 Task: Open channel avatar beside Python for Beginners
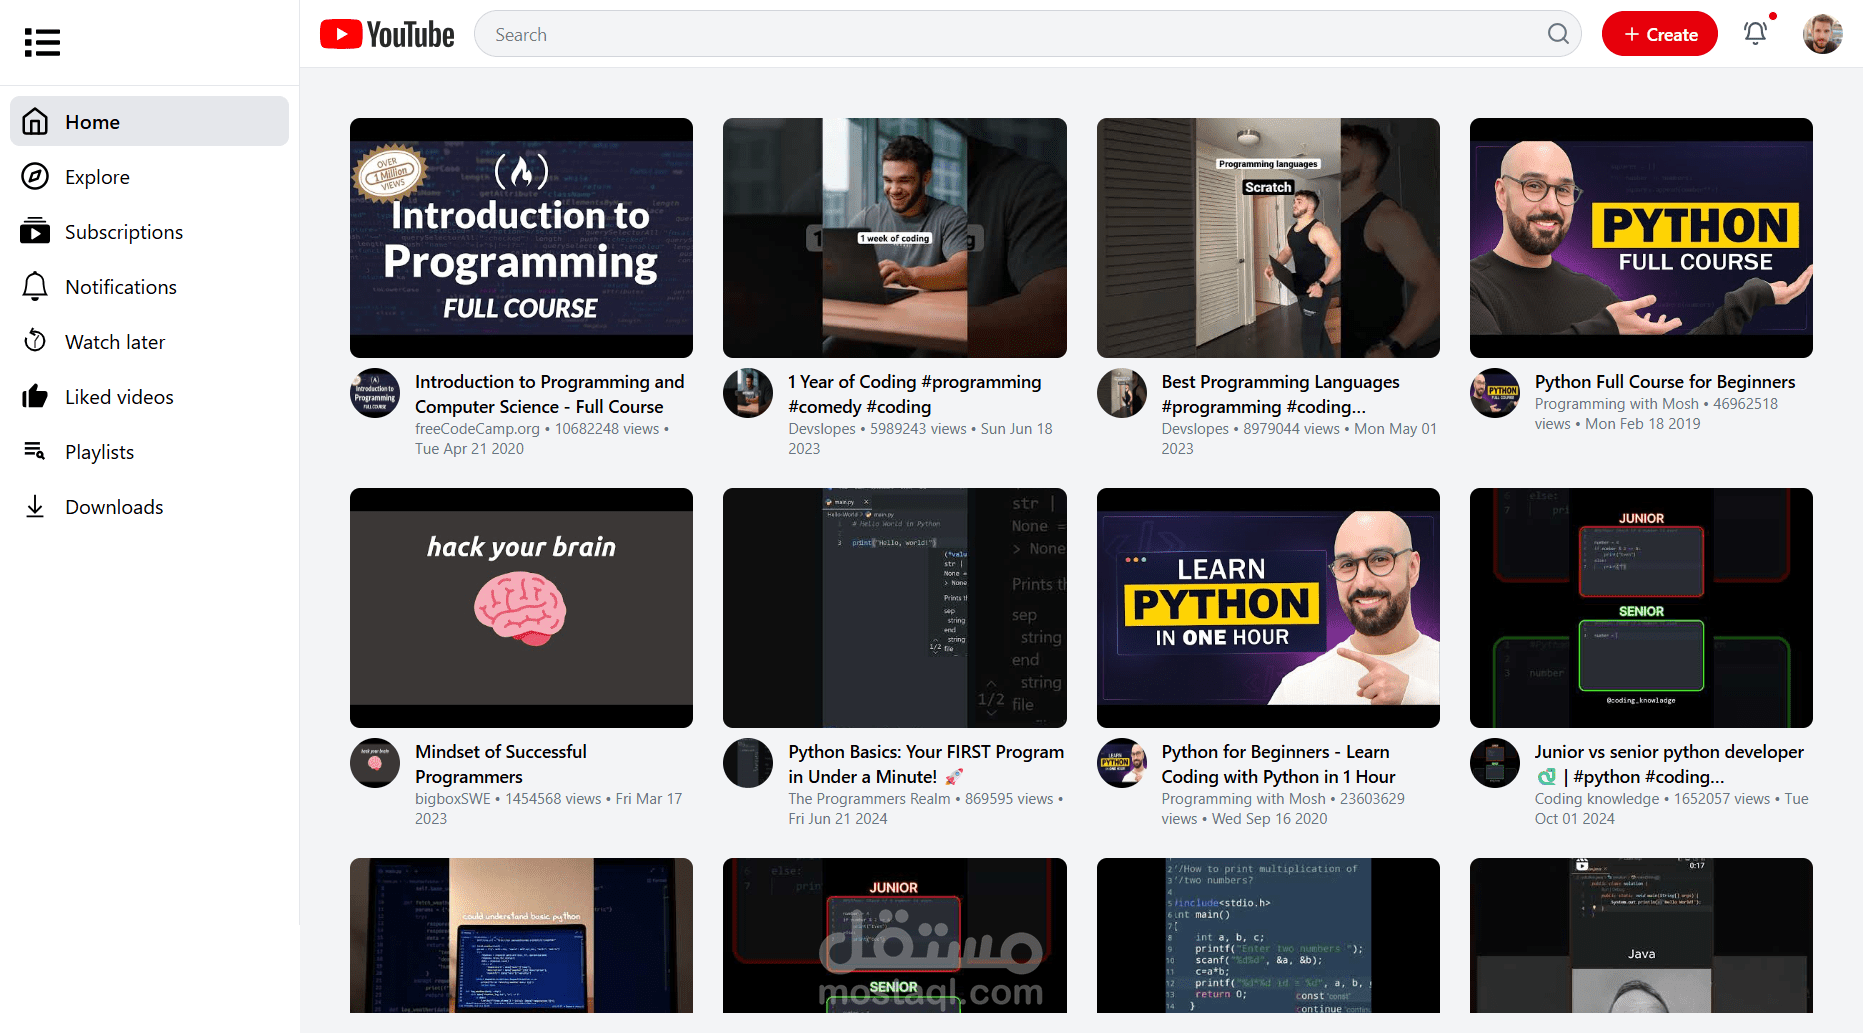pos(1122,763)
